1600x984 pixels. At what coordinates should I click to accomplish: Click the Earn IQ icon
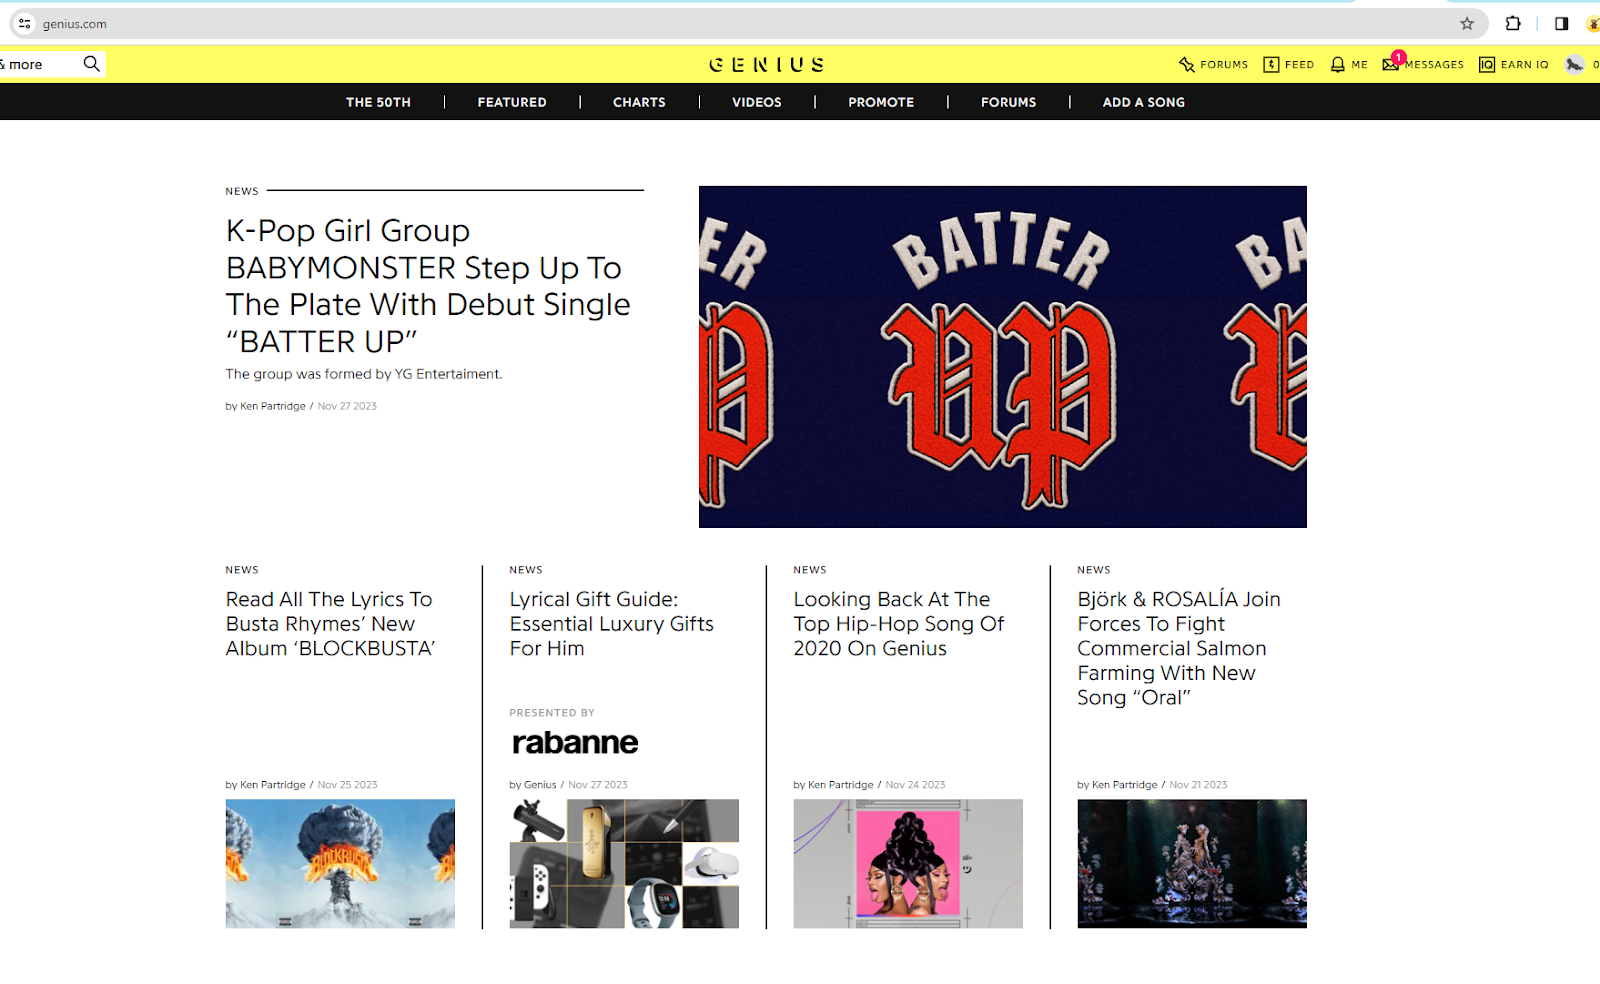(x=1487, y=64)
